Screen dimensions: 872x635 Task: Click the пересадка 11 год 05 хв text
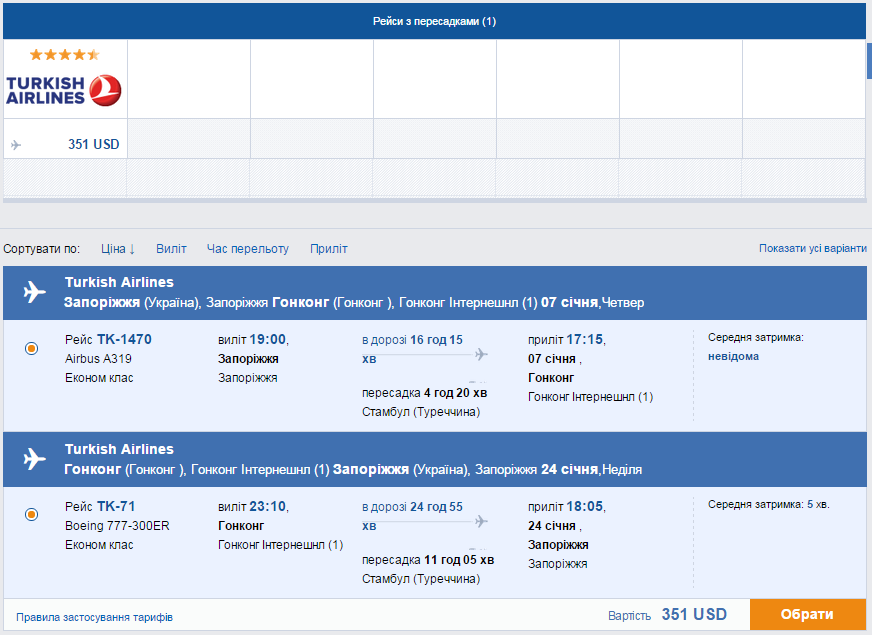428,560
